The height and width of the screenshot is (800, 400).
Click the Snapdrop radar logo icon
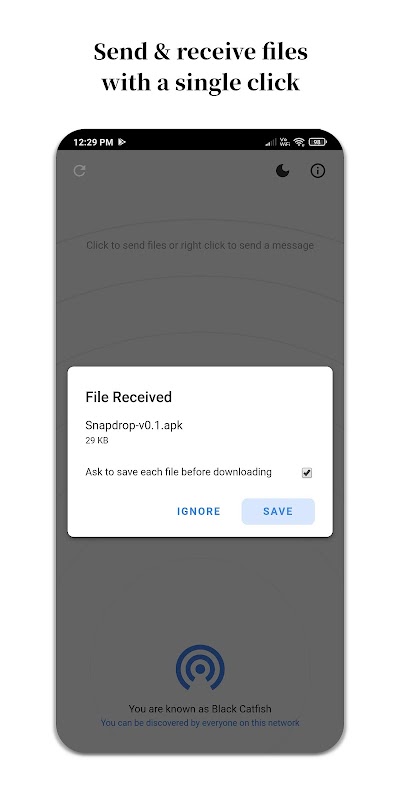tap(200, 668)
